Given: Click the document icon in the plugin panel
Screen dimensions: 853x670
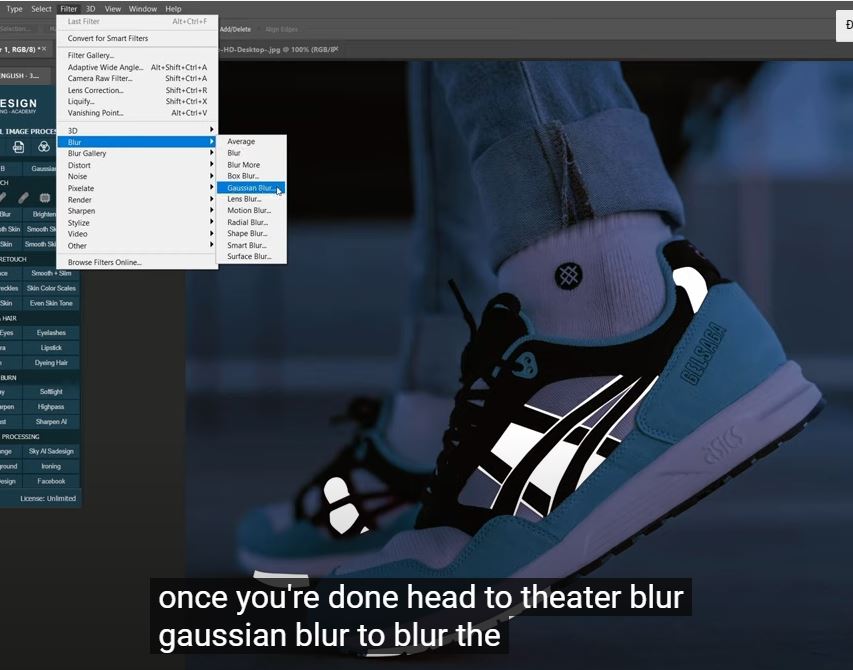Looking at the screenshot, I should tap(19, 147).
